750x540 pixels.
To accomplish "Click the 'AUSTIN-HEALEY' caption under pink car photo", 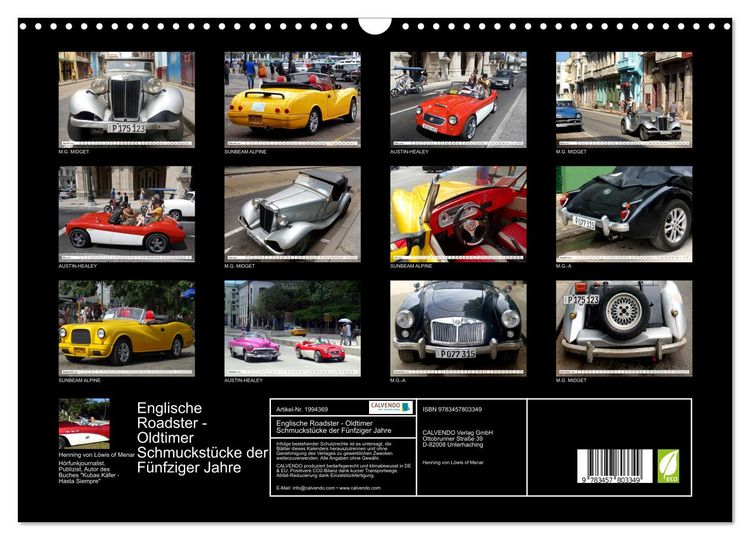I will coord(243,380).
